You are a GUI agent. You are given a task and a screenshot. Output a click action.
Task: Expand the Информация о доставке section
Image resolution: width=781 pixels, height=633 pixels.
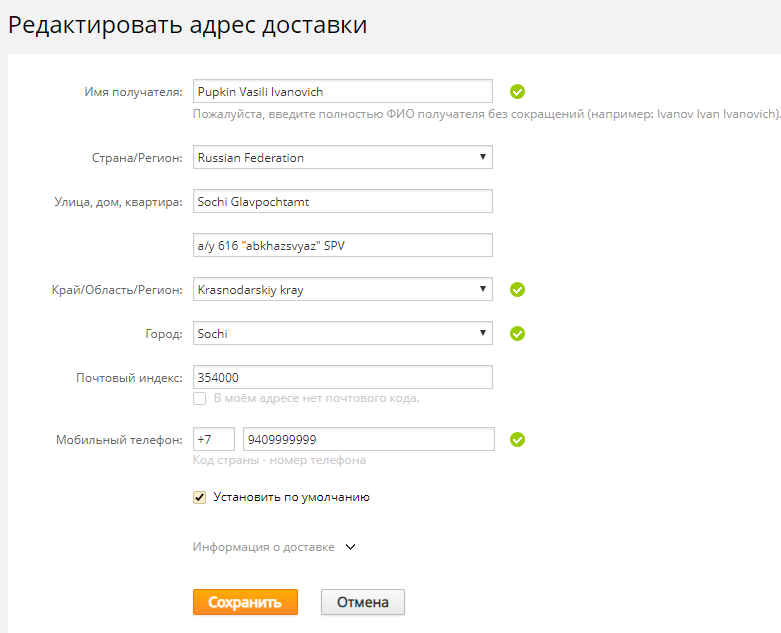(263, 547)
